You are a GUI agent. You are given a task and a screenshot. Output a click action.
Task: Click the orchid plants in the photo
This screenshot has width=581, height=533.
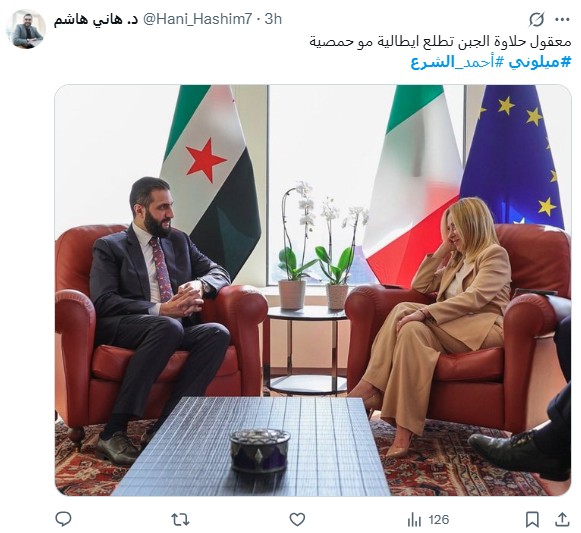pyautogui.click(x=322, y=246)
